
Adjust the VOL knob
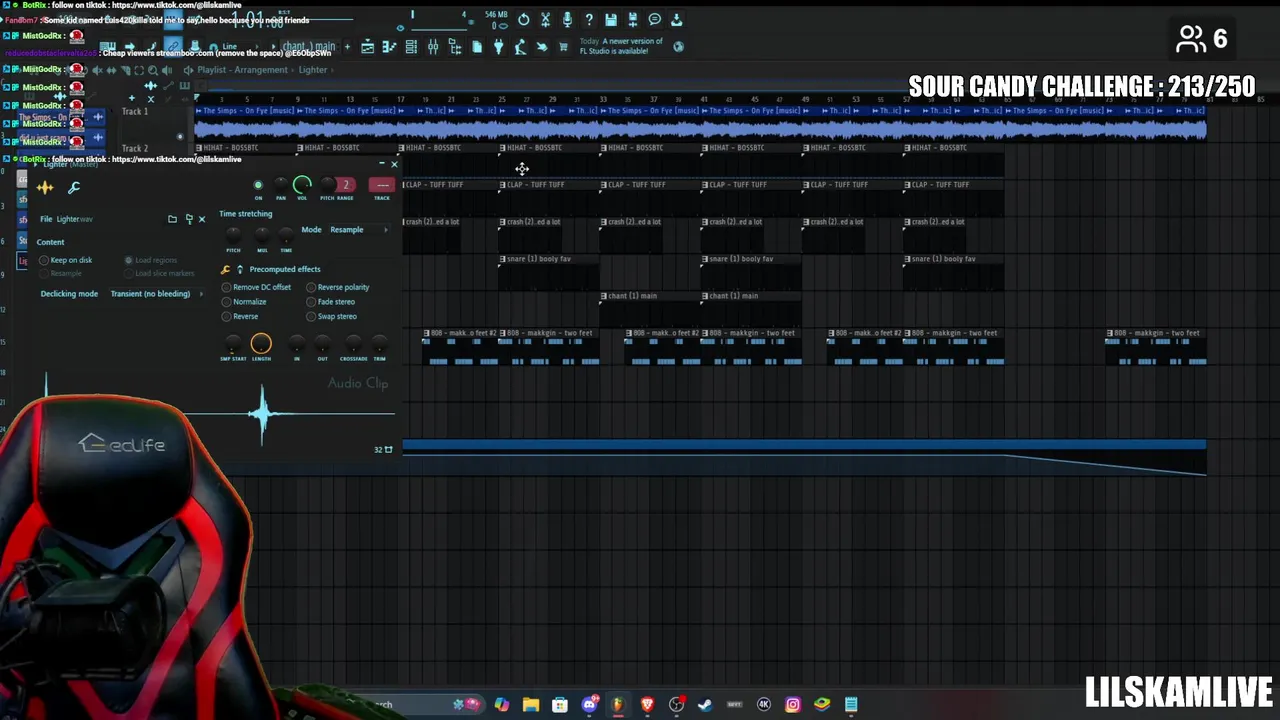click(x=302, y=184)
